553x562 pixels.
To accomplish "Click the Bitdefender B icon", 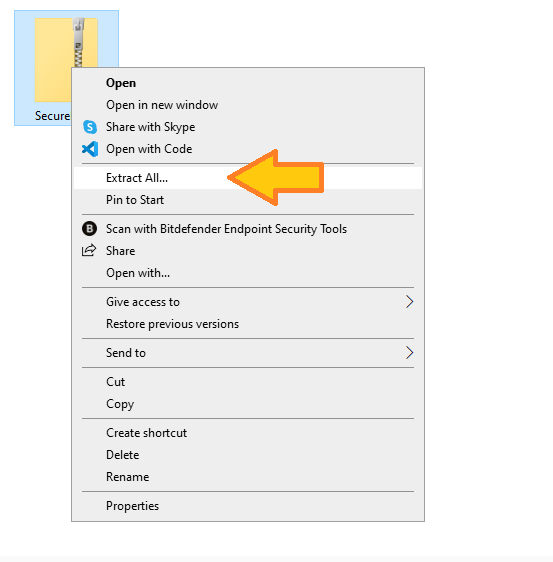I will pyautogui.click(x=89, y=229).
